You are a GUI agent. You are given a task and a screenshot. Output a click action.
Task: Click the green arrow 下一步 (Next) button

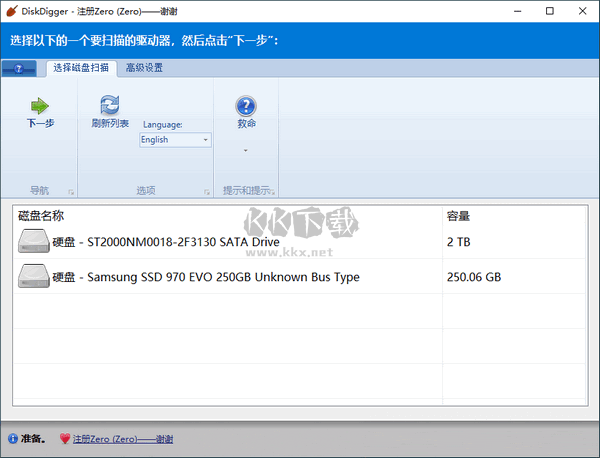40,112
